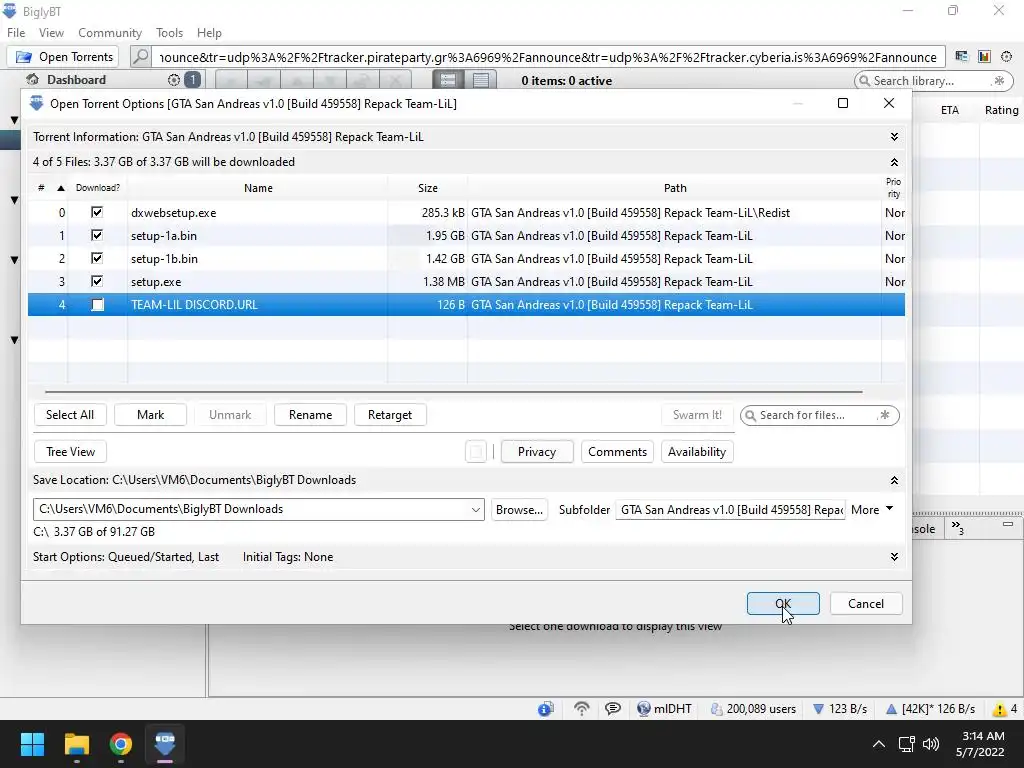Click the filter asterisk in Search for files
The image size is (1024, 768).
pyautogui.click(x=884, y=415)
